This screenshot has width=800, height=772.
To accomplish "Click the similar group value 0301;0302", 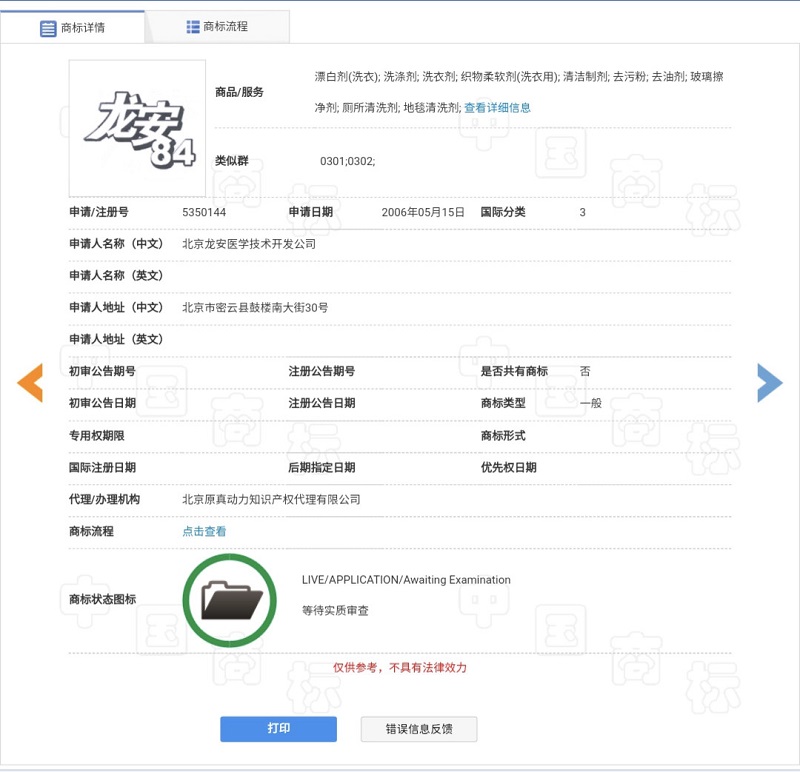I will [x=347, y=161].
